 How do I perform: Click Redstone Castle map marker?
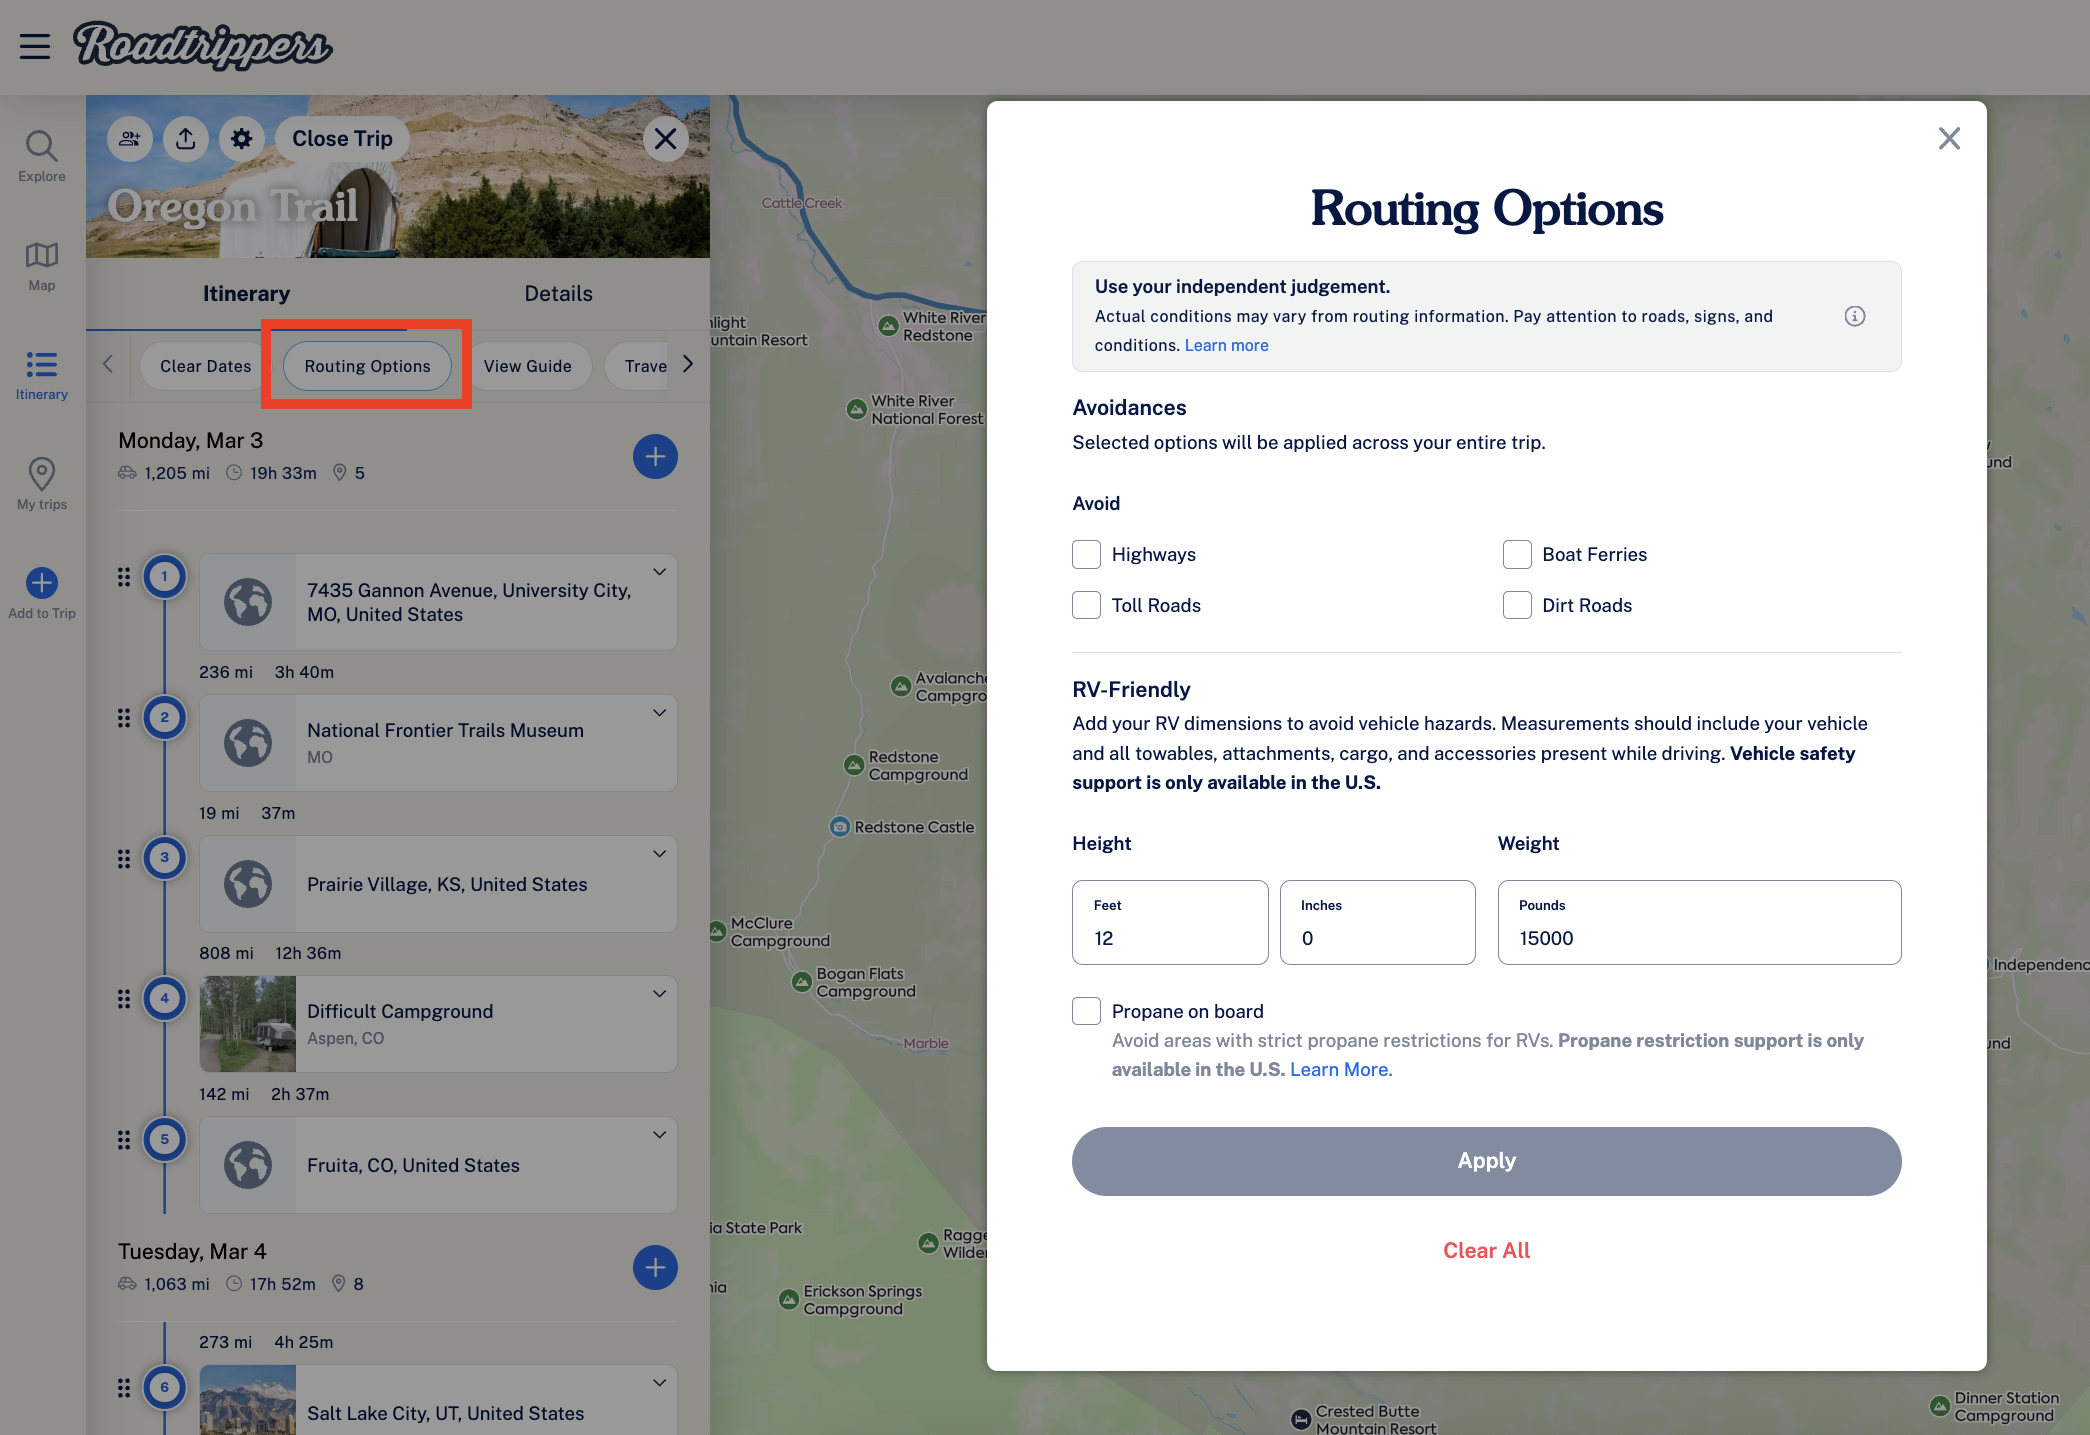[x=840, y=827]
